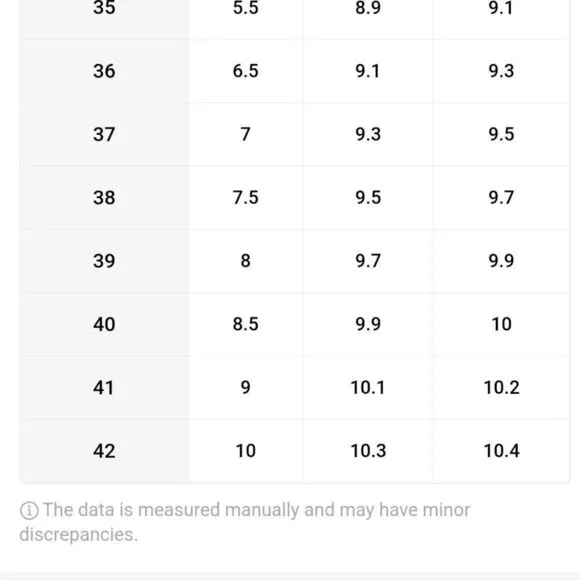Click the 9.9 value in row 39
The image size is (580, 580).
[501, 261]
